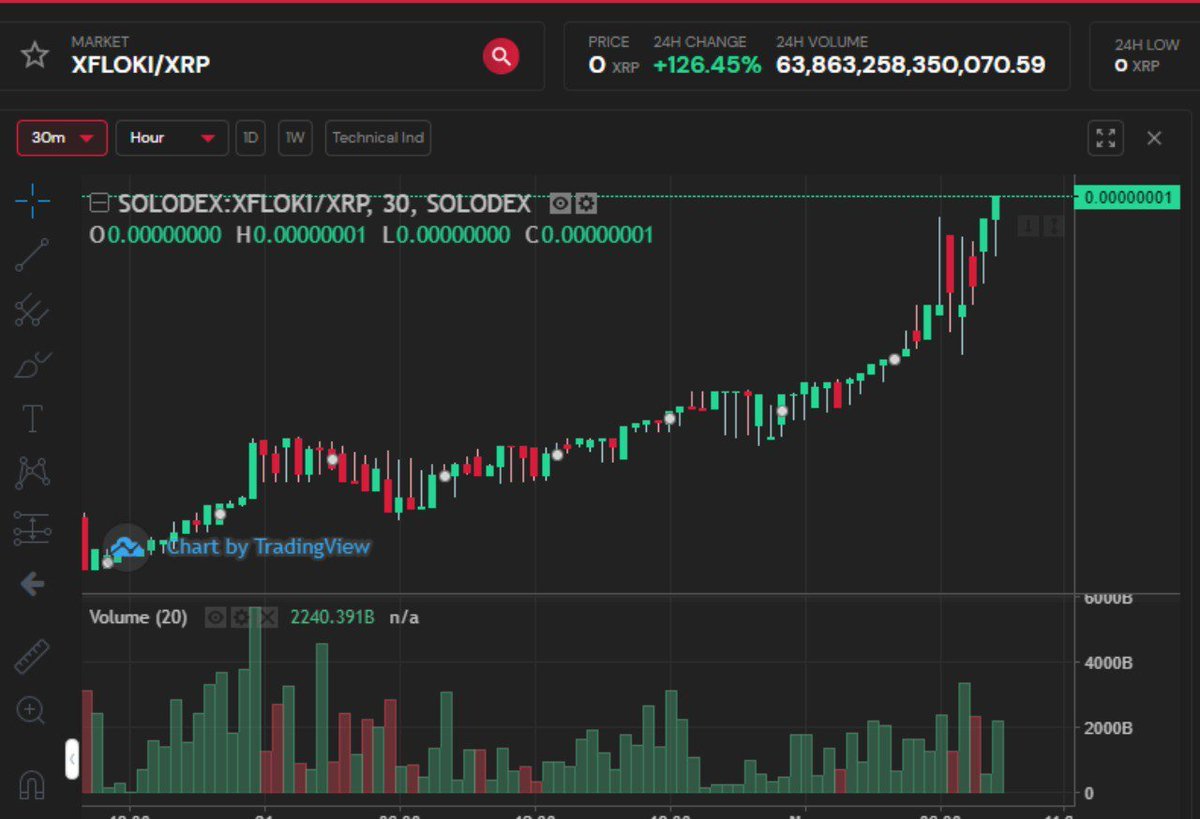
Task: Remove the Volume indicator with the X
Action: [x=266, y=617]
